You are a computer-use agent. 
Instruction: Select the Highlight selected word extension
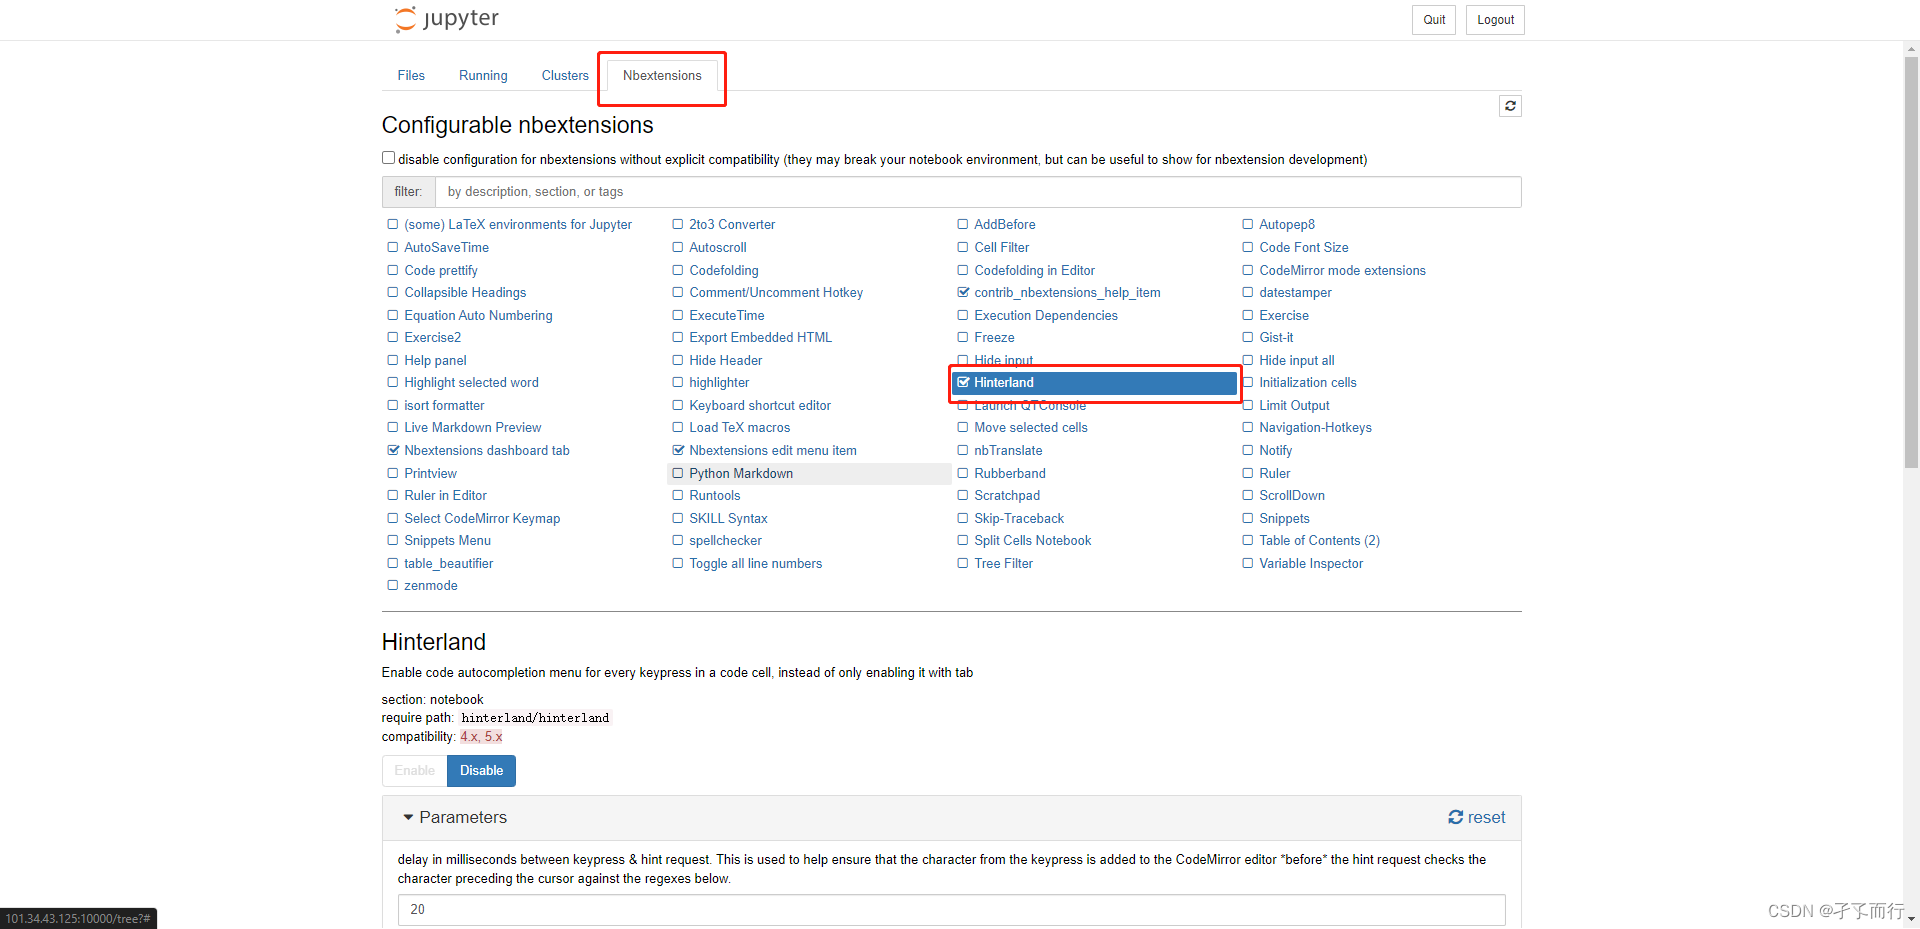click(470, 383)
